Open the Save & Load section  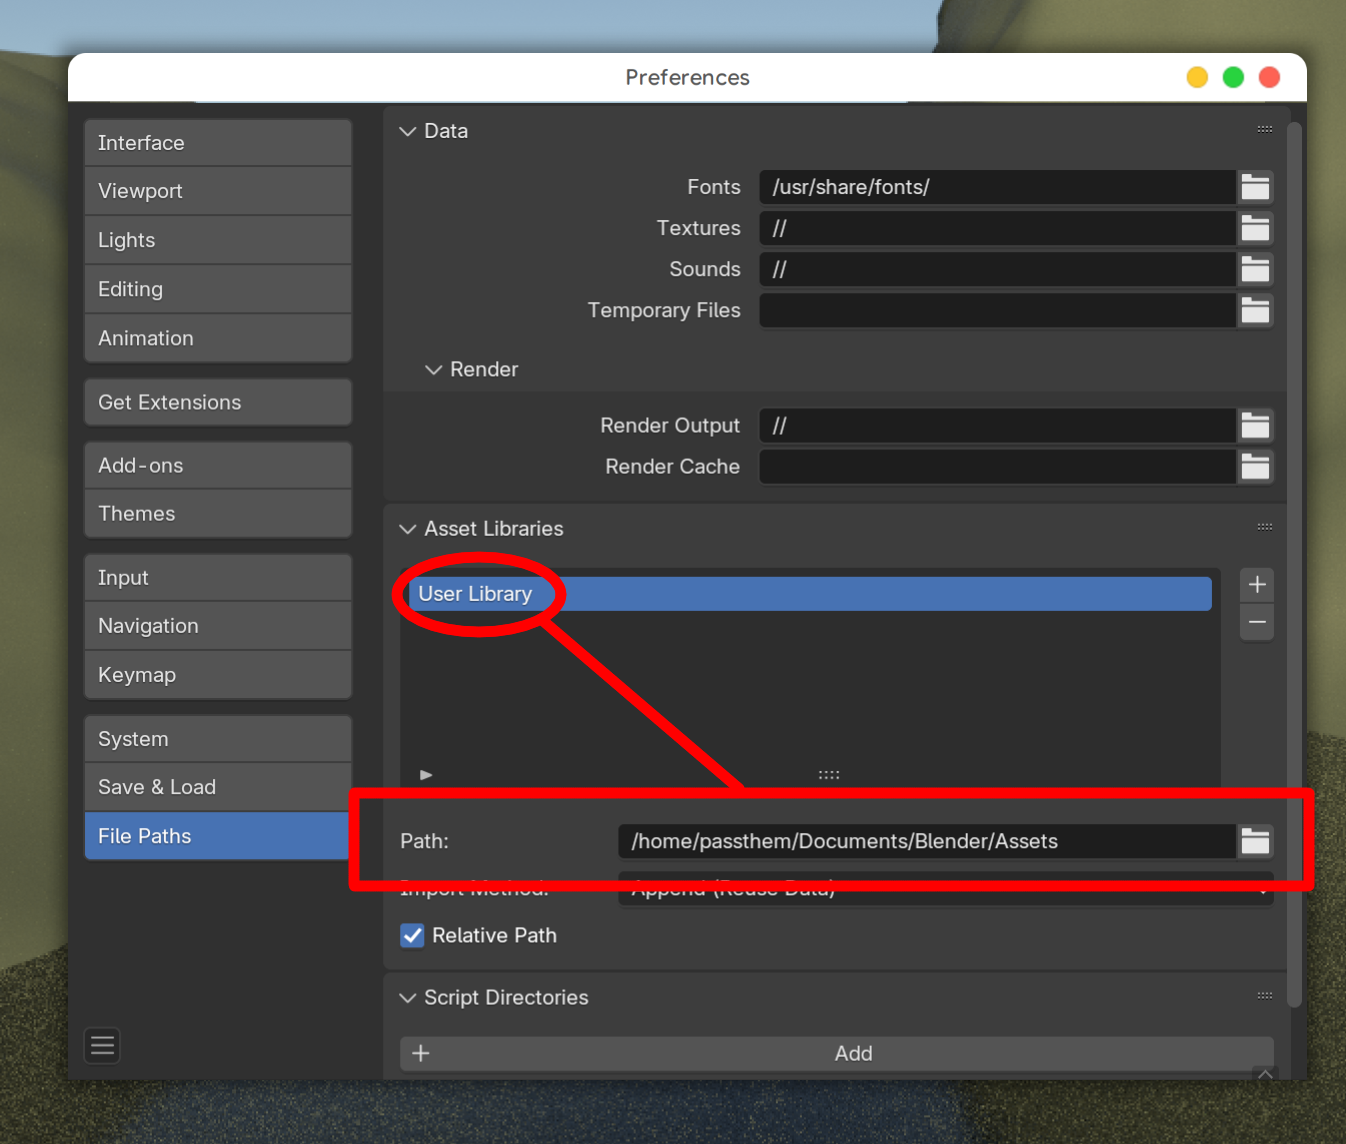point(218,787)
